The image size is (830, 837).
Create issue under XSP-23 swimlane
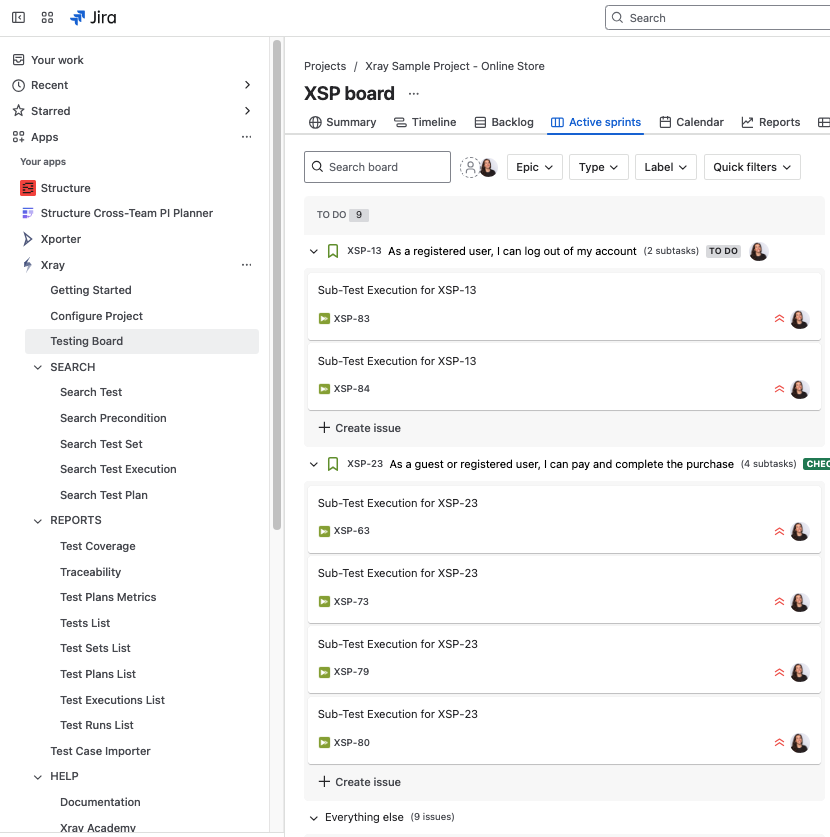[x=360, y=782]
